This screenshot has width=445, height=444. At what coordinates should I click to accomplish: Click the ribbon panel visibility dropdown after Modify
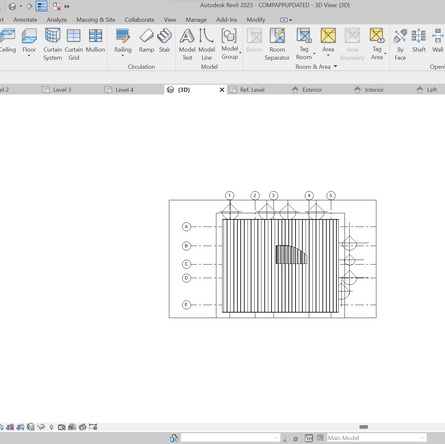[286, 20]
